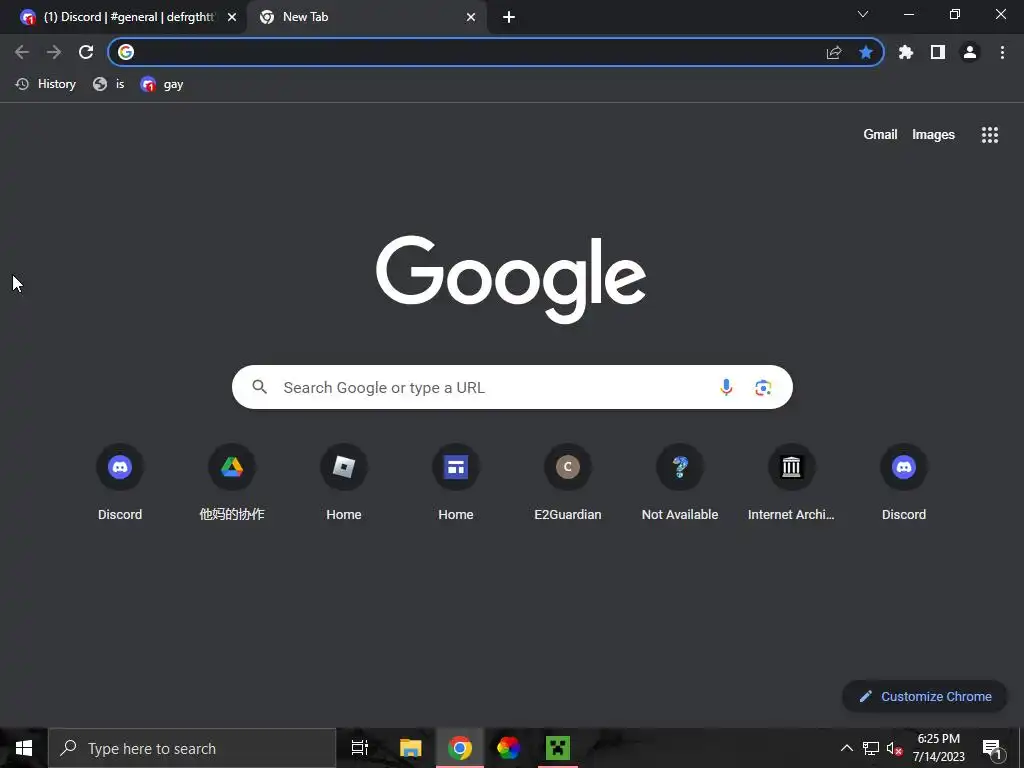Search by image with Google Lens icon
1024x768 pixels.
pyautogui.click(x=763, y=387)
